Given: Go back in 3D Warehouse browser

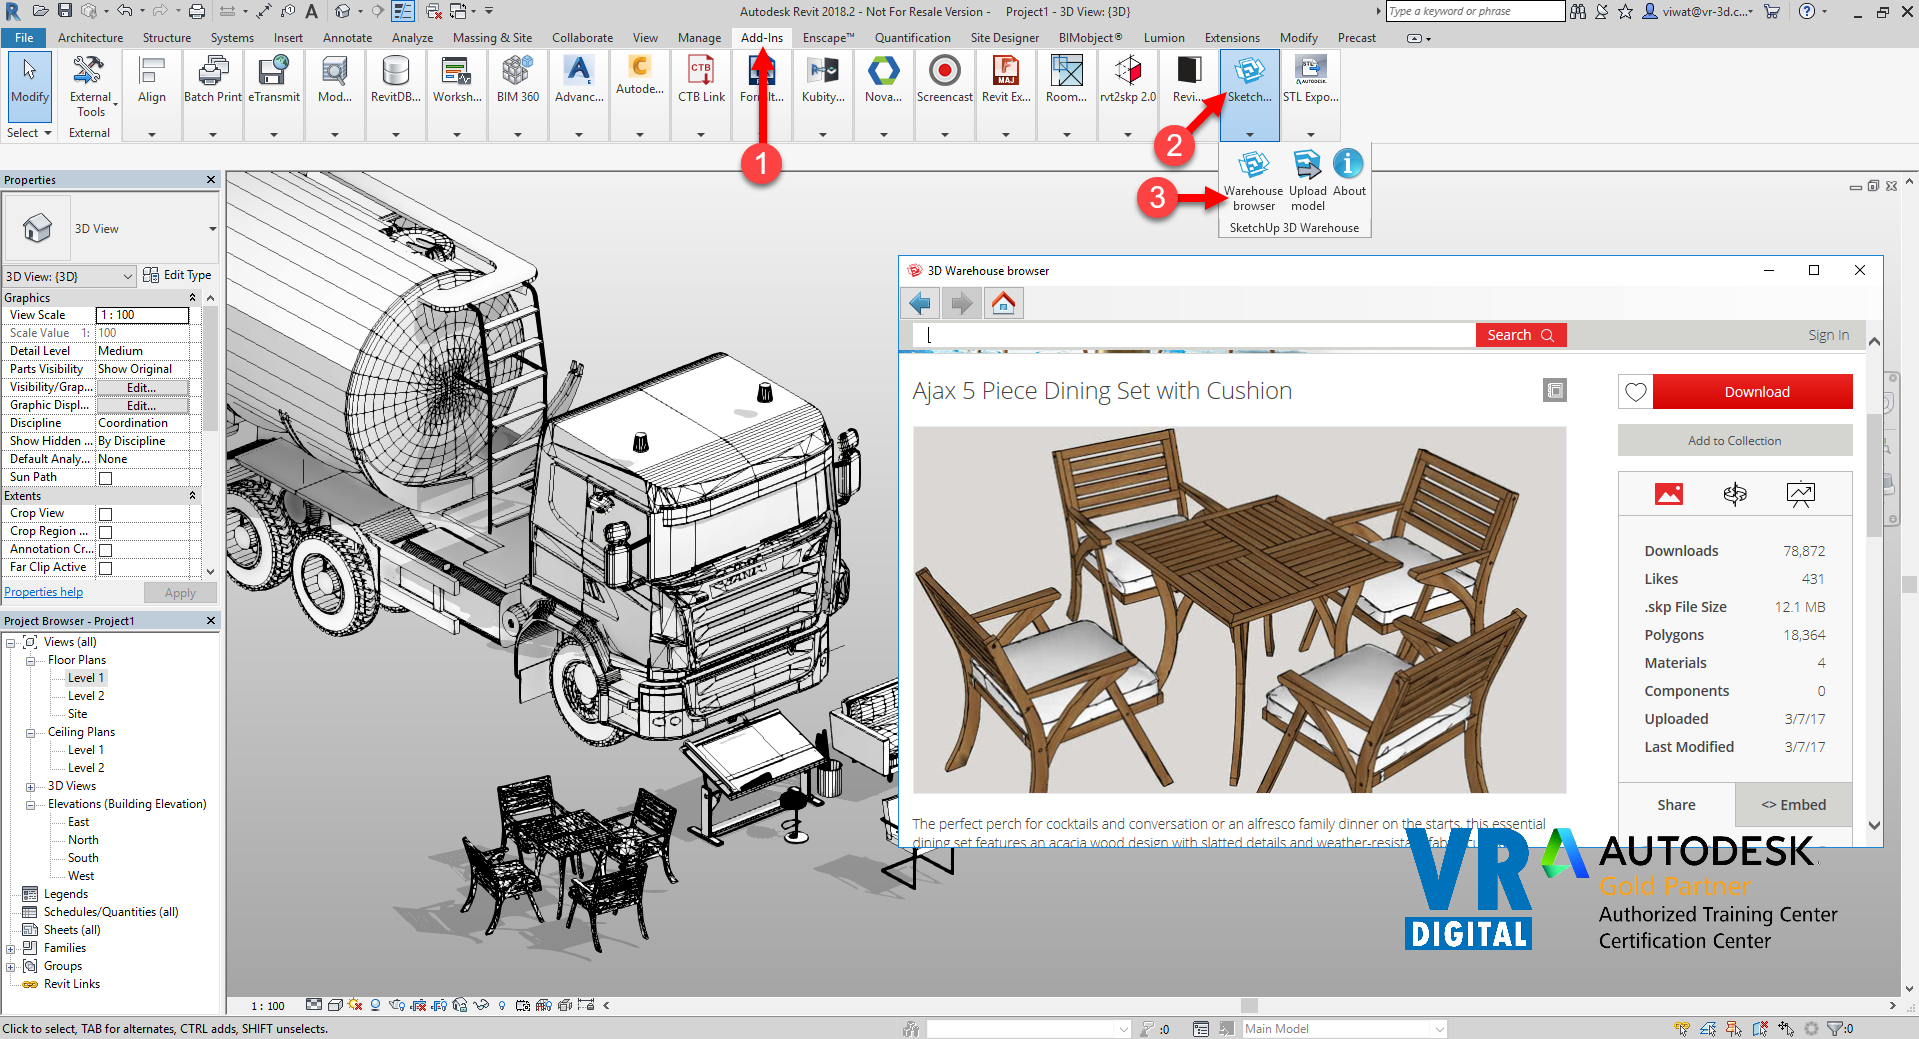Looking at the screenshot, I should [921, 302].
